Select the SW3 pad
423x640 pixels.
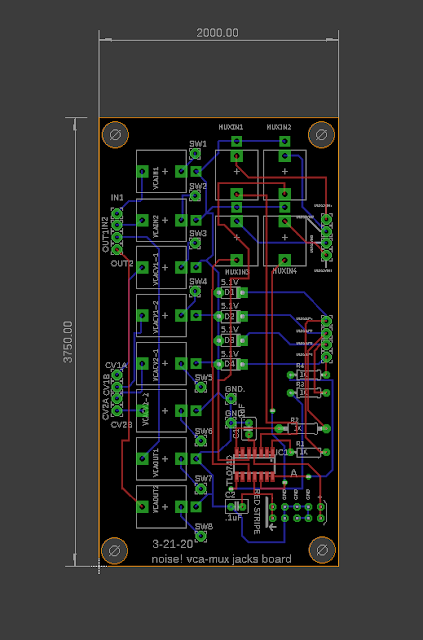coord(195,243)
